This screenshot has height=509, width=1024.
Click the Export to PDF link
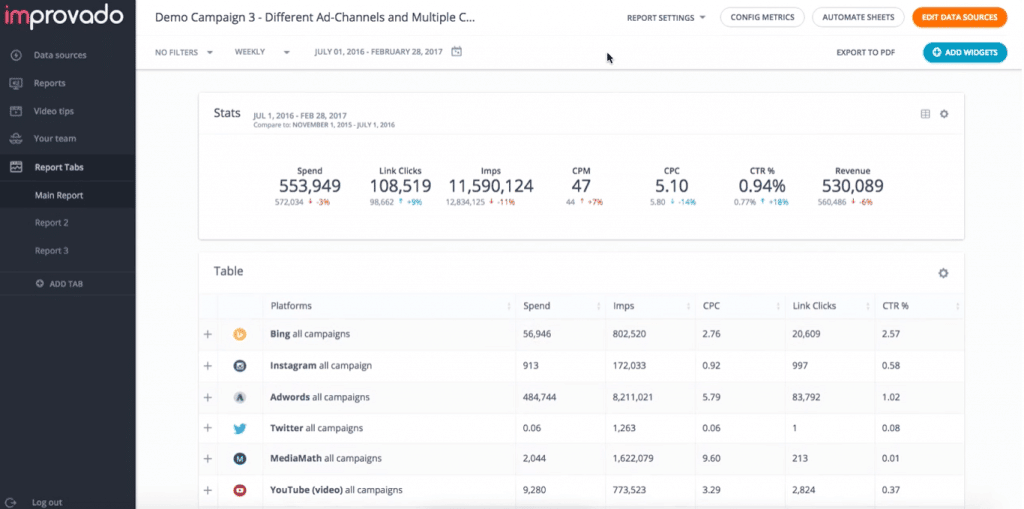(865, 52)
